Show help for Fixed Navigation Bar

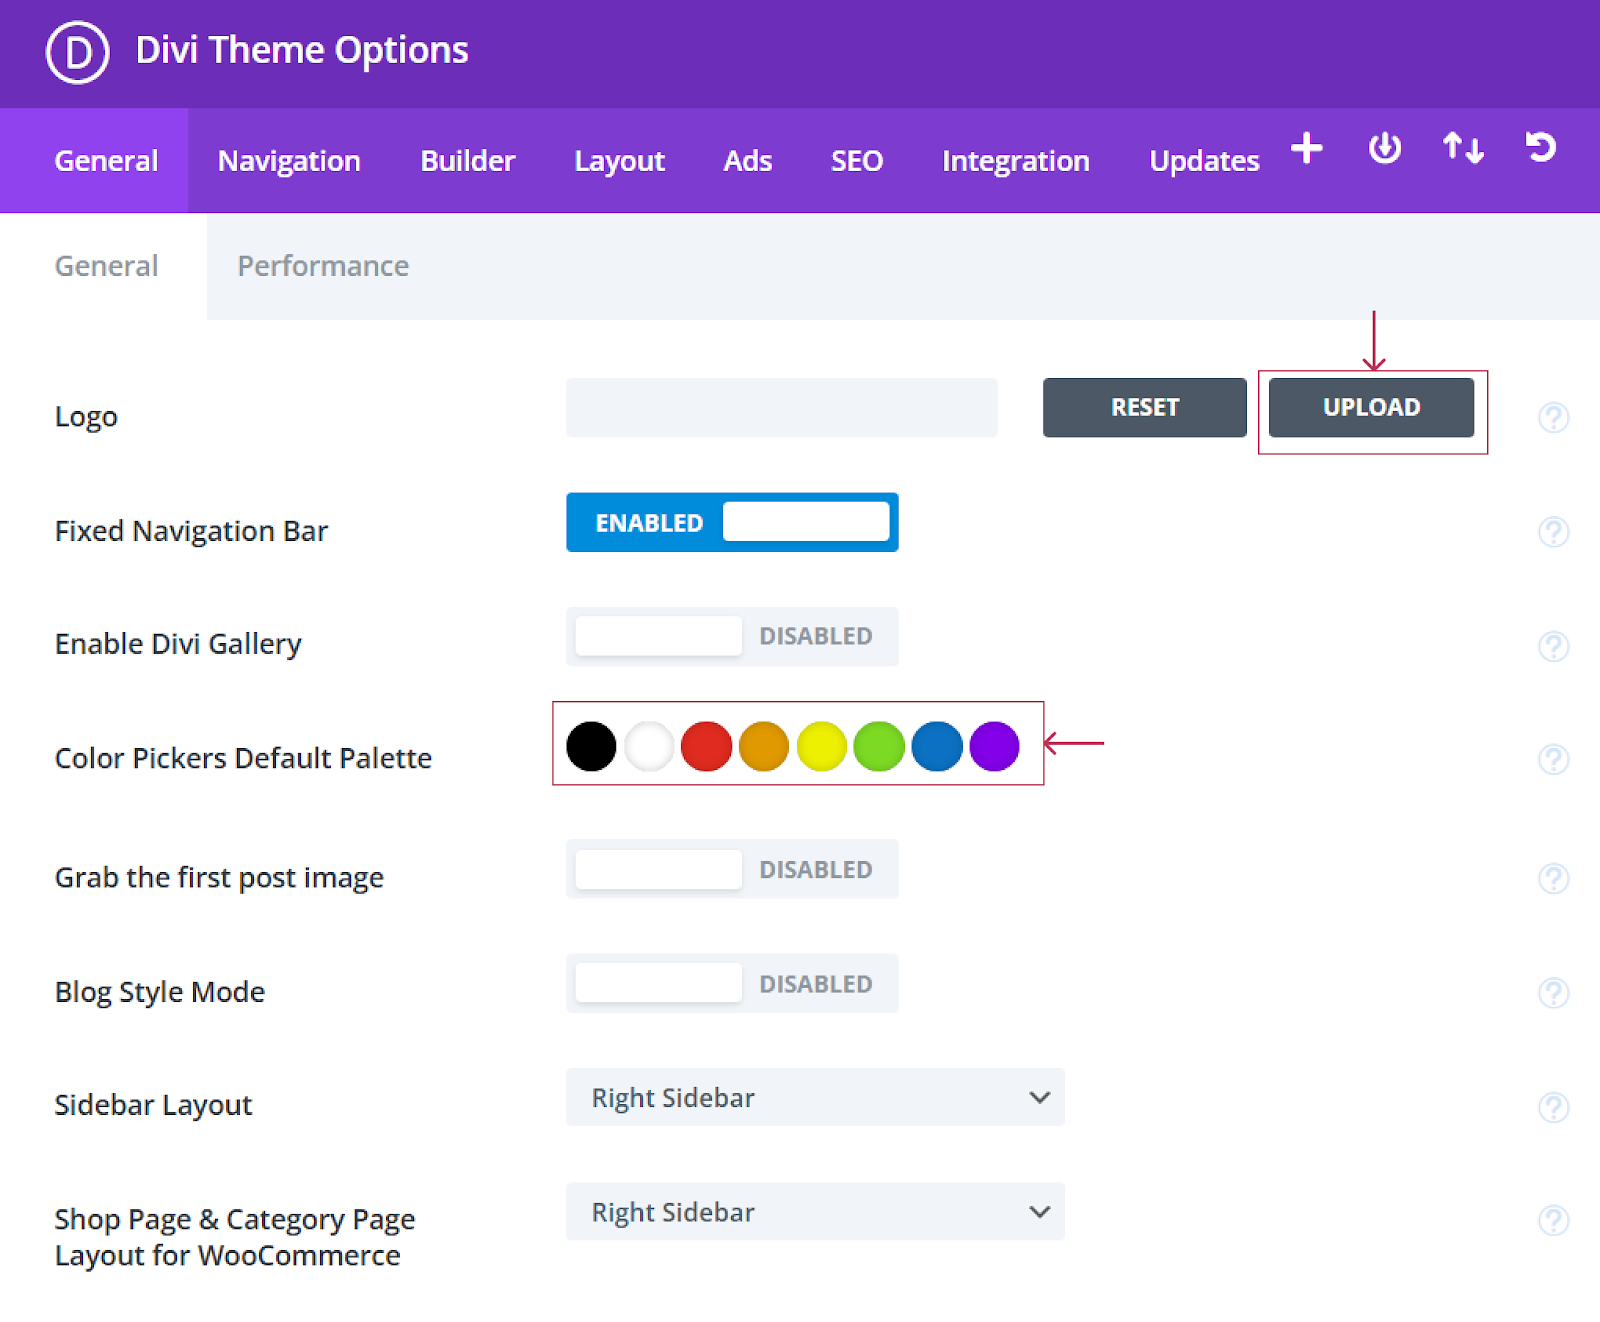pos(1553,531)
